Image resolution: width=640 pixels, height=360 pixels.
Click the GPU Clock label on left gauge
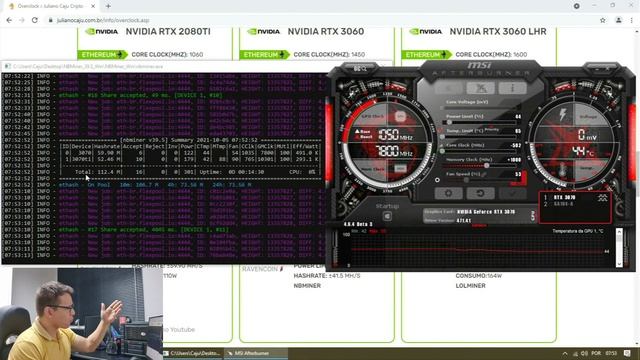coord(372,116)
